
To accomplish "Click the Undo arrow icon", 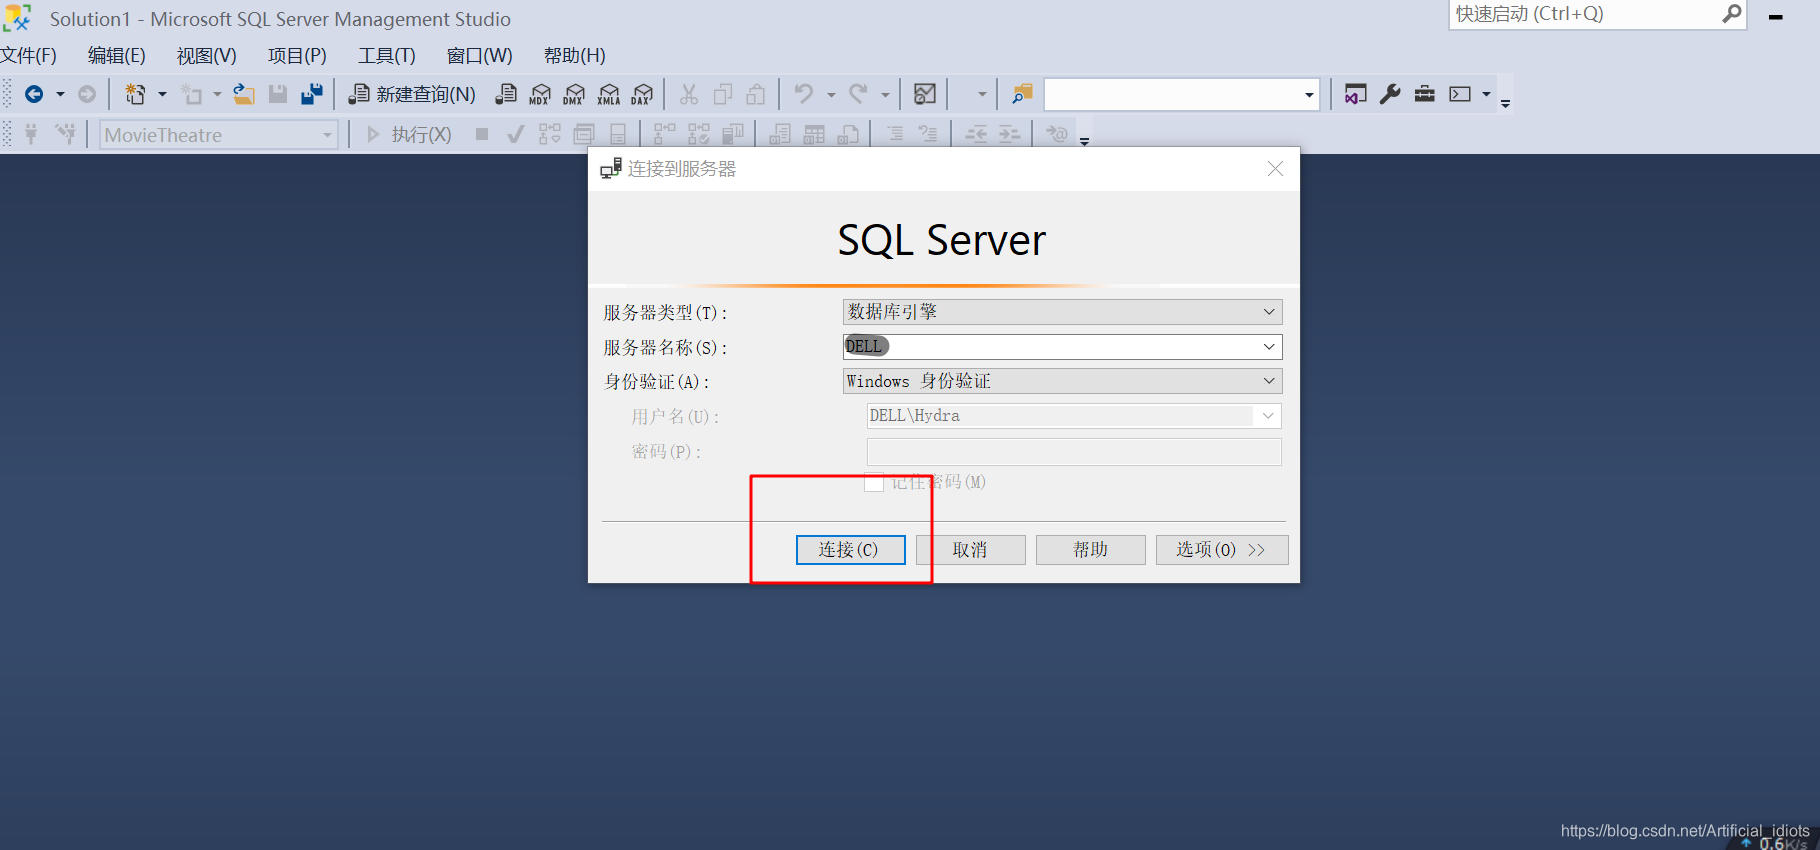I will pyautogui.click(x=803, y=94).
